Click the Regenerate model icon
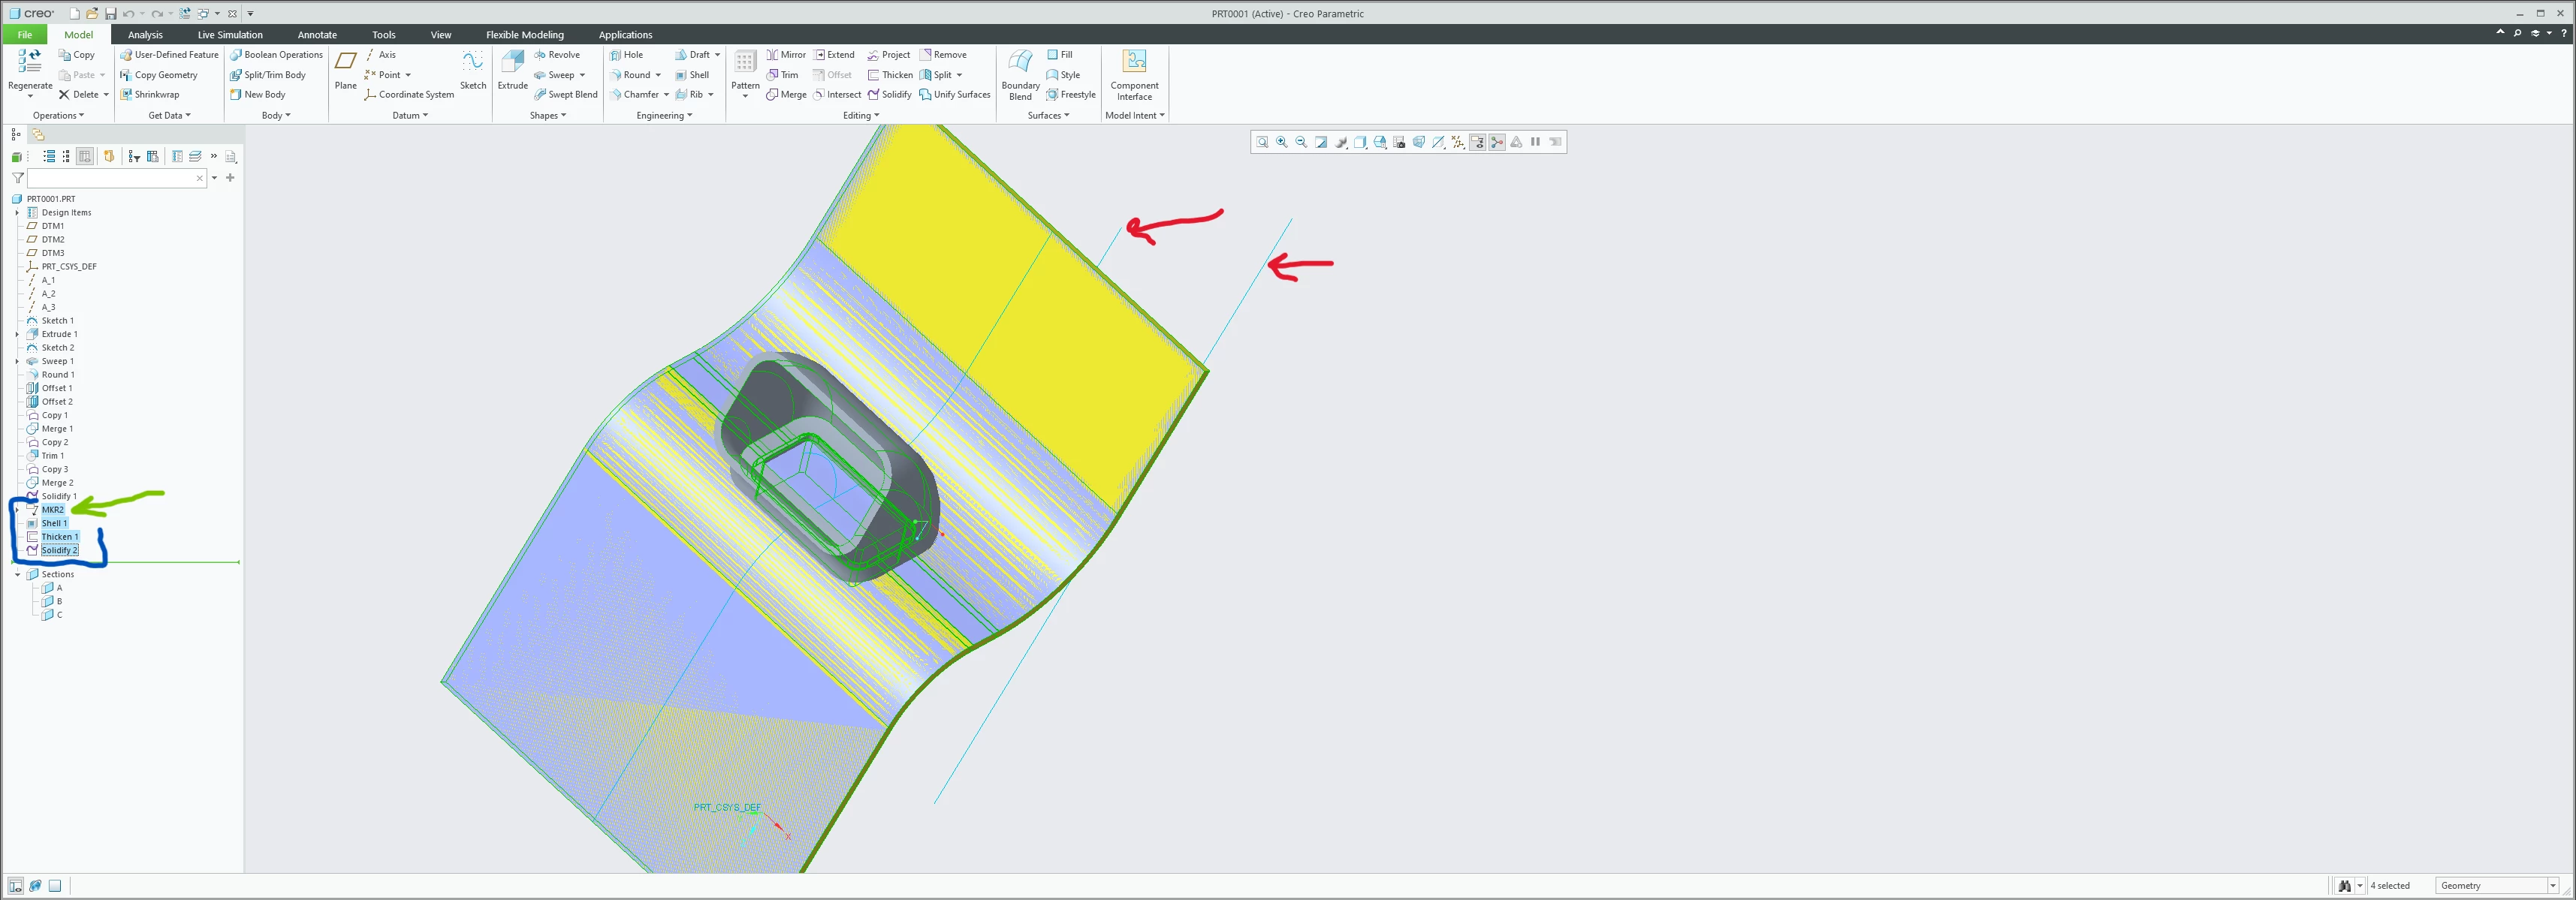The image size is (2576, 900). point(30,64)
